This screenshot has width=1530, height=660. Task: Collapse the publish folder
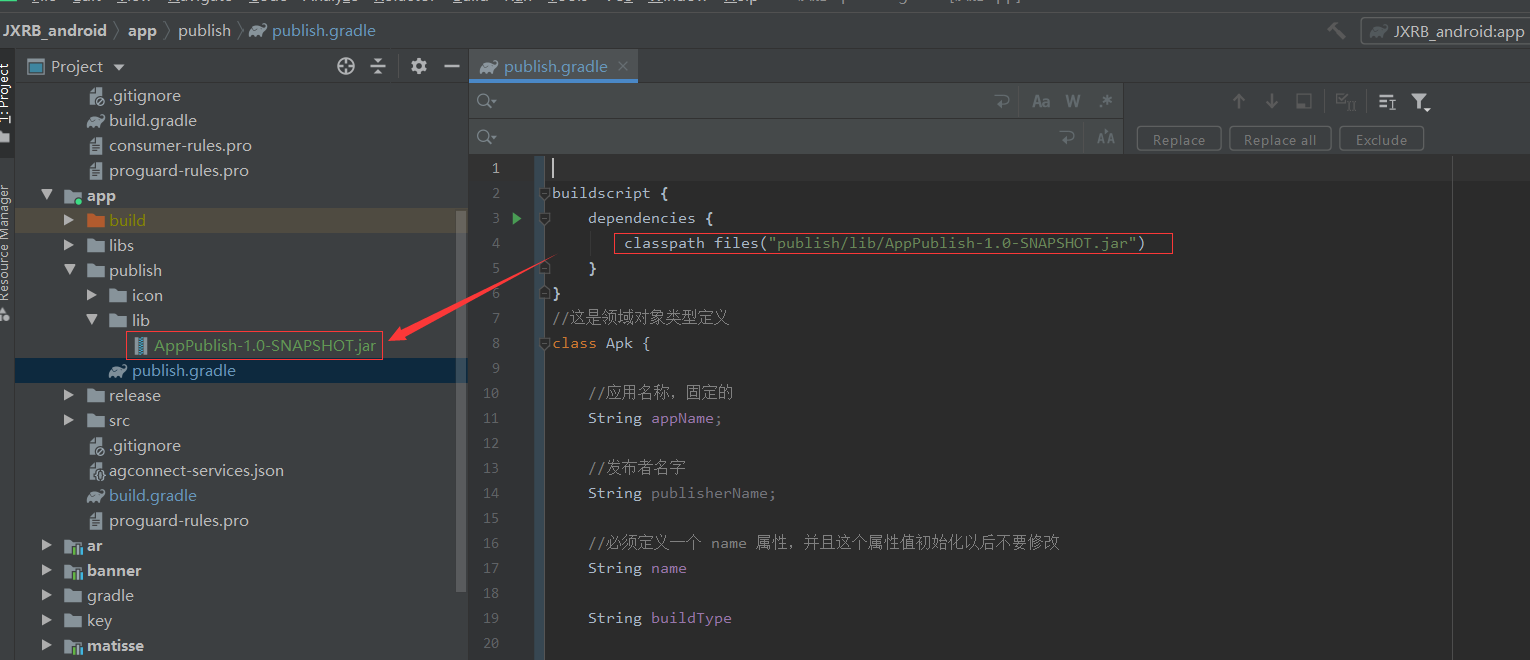(x=69, y=270)
